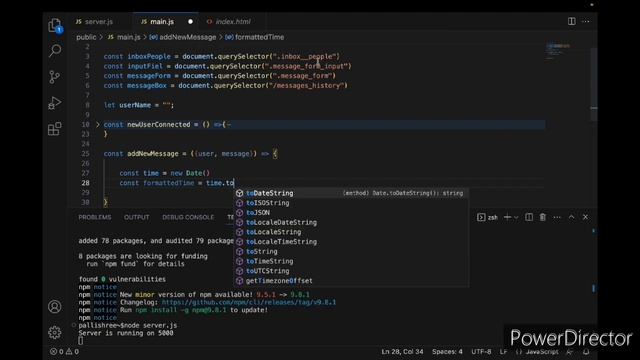Select toJSON suggestion
This screenshot has width=640, height=360.
(351, 213)
